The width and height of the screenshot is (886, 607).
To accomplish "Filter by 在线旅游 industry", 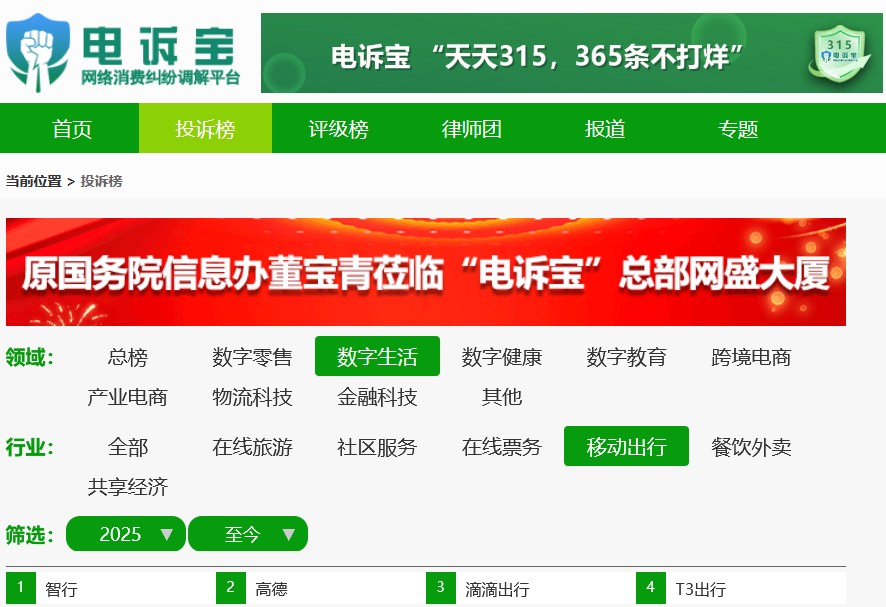I will point(252,446).
